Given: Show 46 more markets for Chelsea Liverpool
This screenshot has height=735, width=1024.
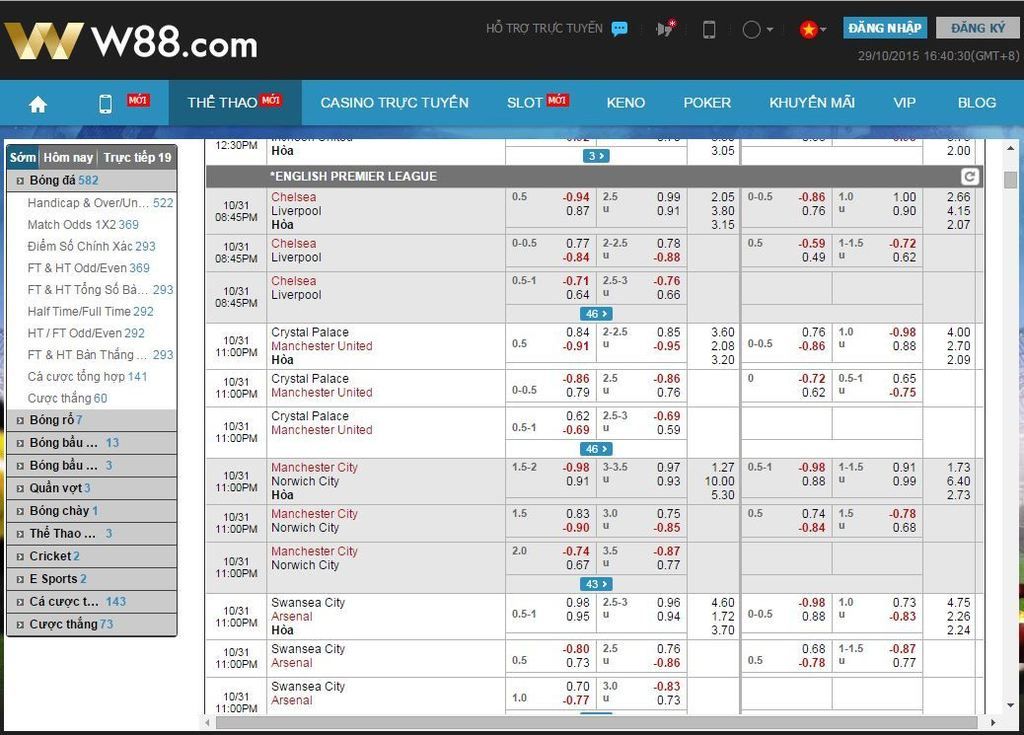Looking at the screenshot, I should click(x=596, y=314).
